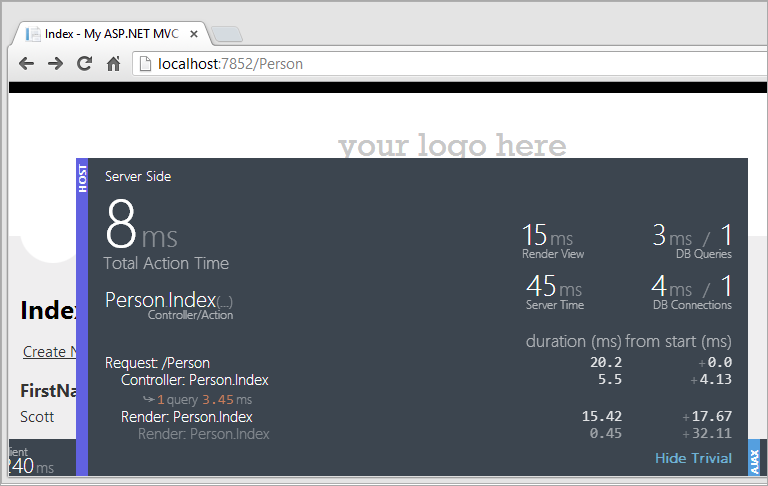Select the dimmed trivial Render: Person.Index row
This screenshot has height=486, width=768.
(x=203, y=434)
